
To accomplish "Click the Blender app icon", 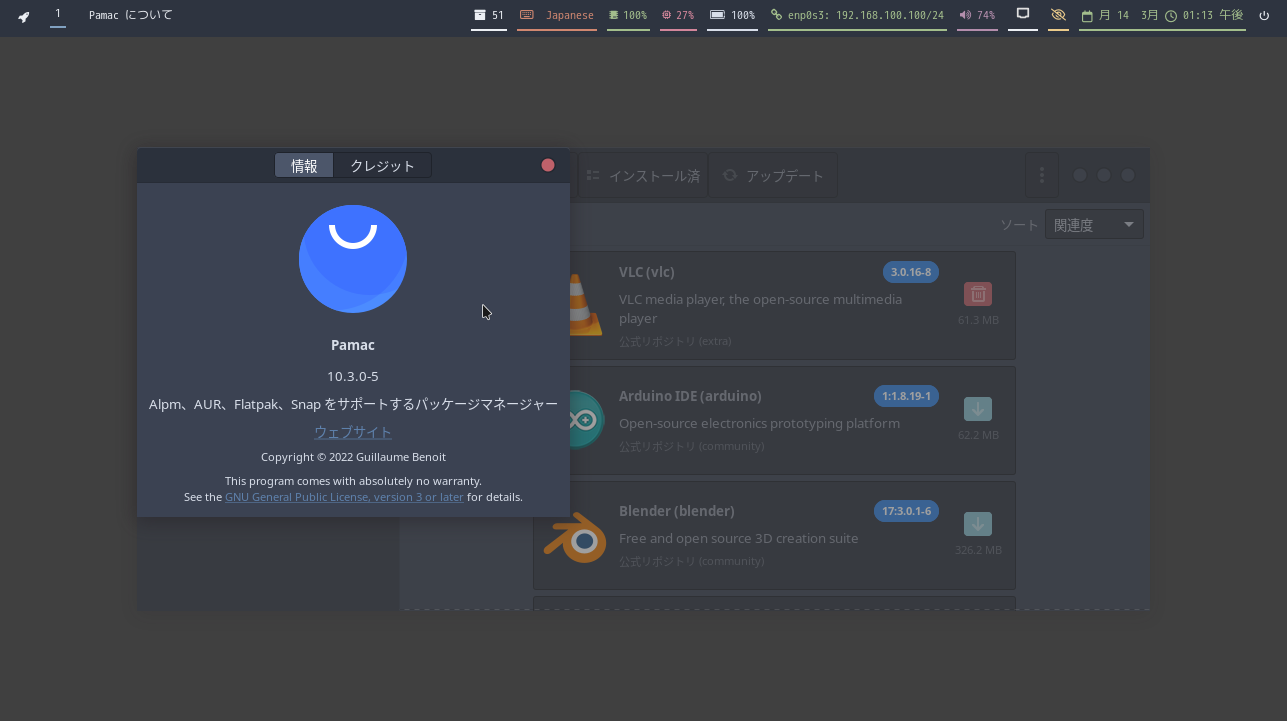I will (x=575, y=538).
